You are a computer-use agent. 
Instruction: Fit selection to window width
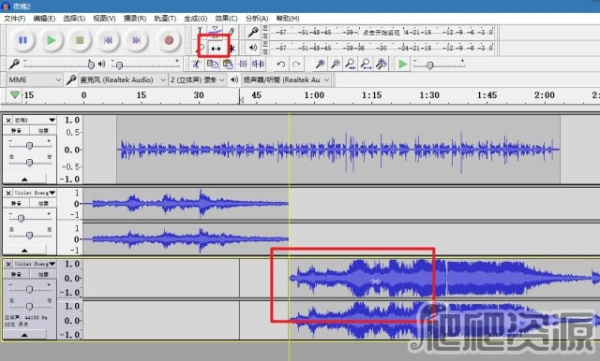[350, 64]
